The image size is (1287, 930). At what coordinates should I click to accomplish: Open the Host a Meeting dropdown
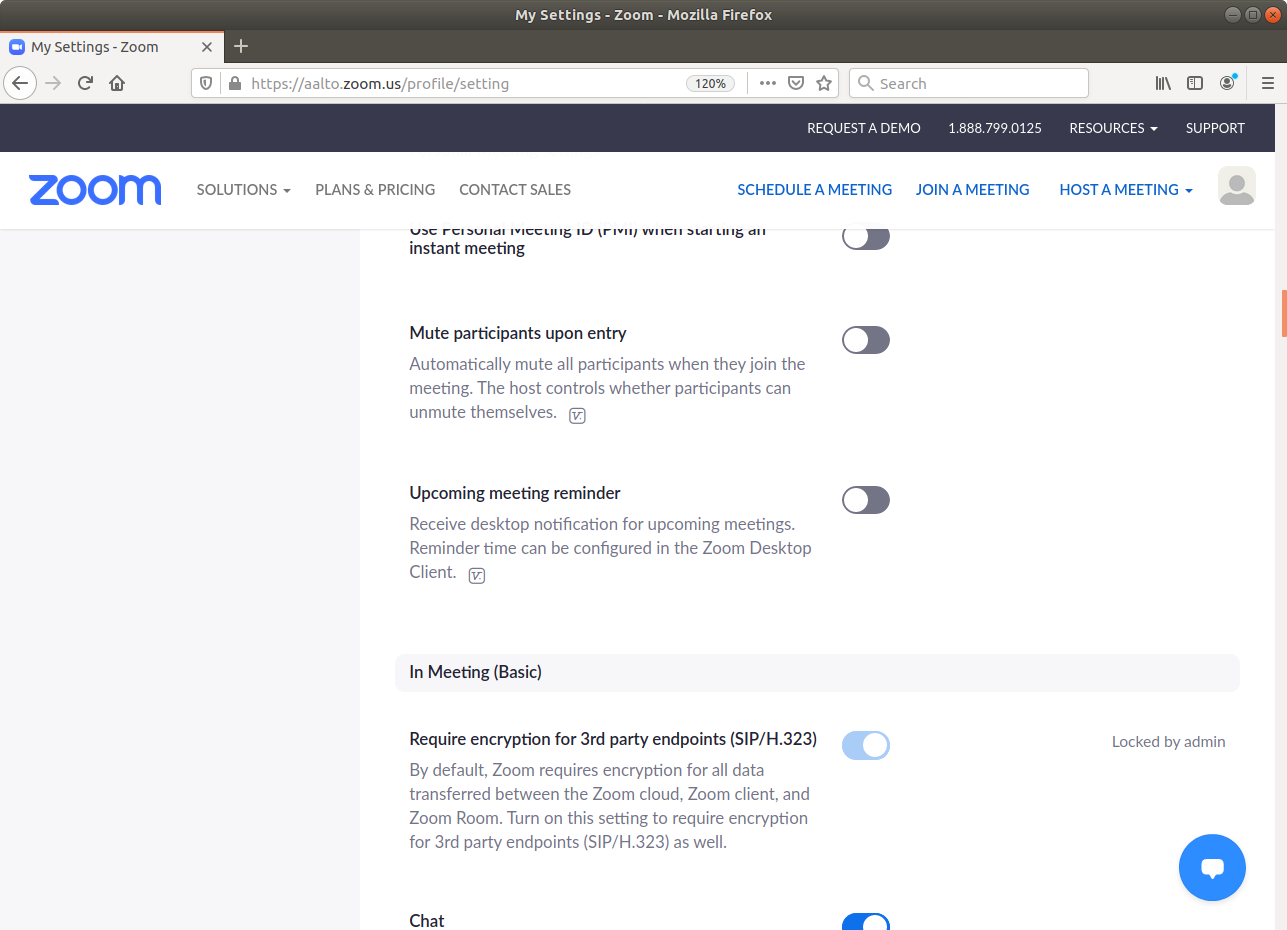click(1125, 190)
